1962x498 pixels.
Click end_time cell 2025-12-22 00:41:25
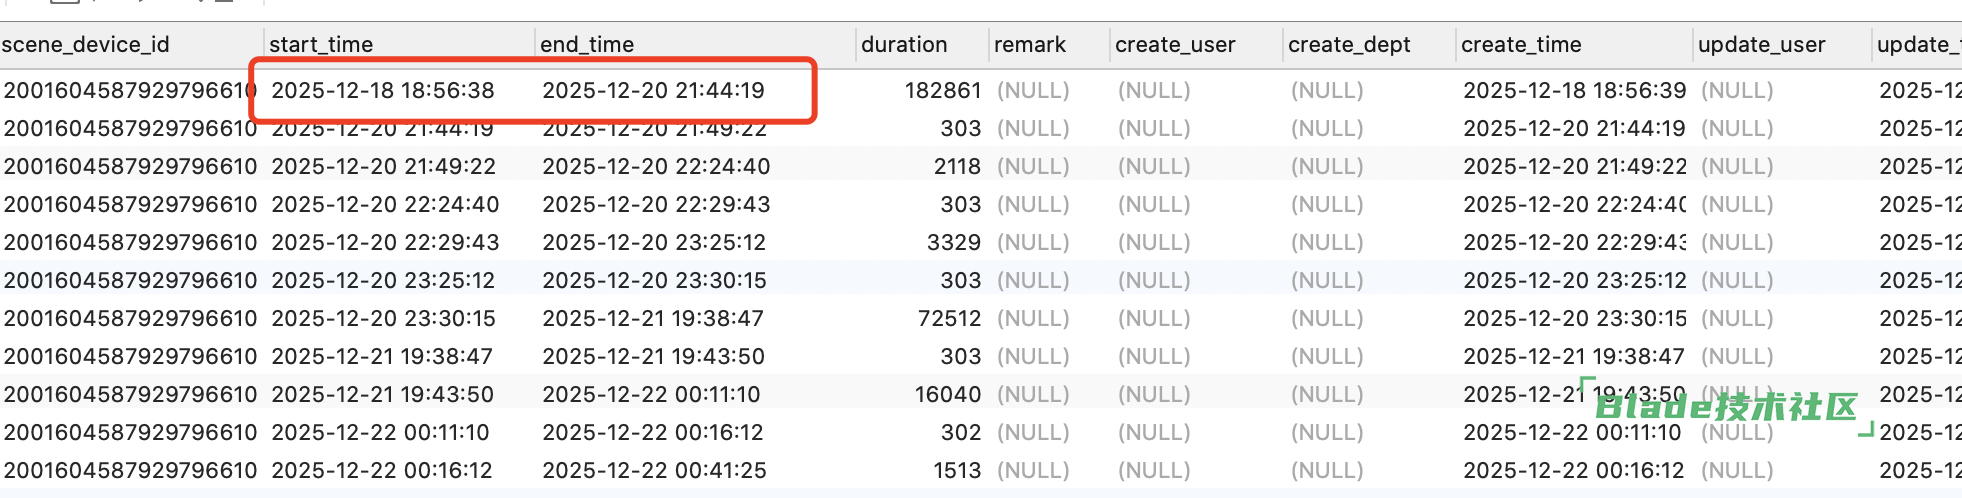(654, 471)
